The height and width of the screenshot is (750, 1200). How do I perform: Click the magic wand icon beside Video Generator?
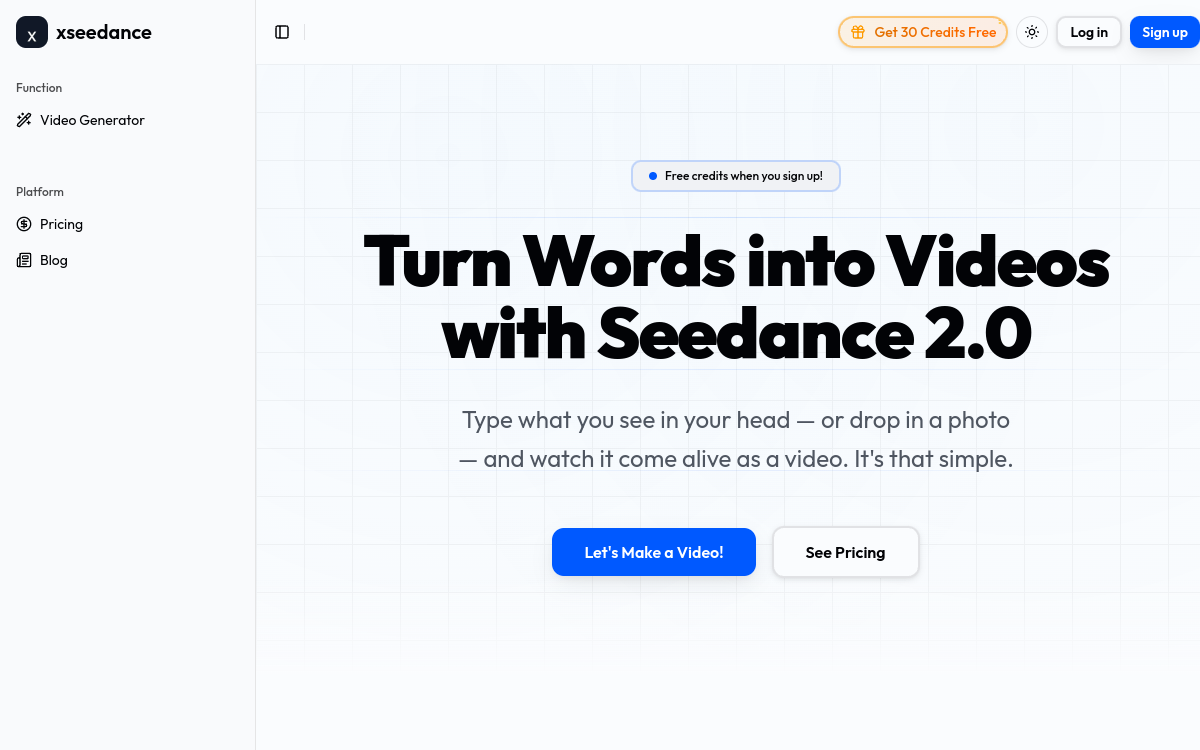[24, 120]
